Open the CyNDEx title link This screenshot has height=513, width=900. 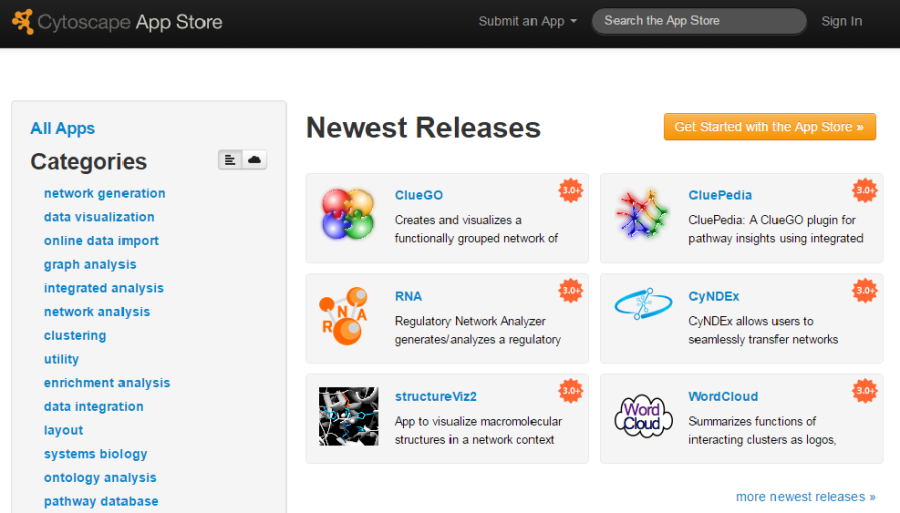tap(713, 296)
